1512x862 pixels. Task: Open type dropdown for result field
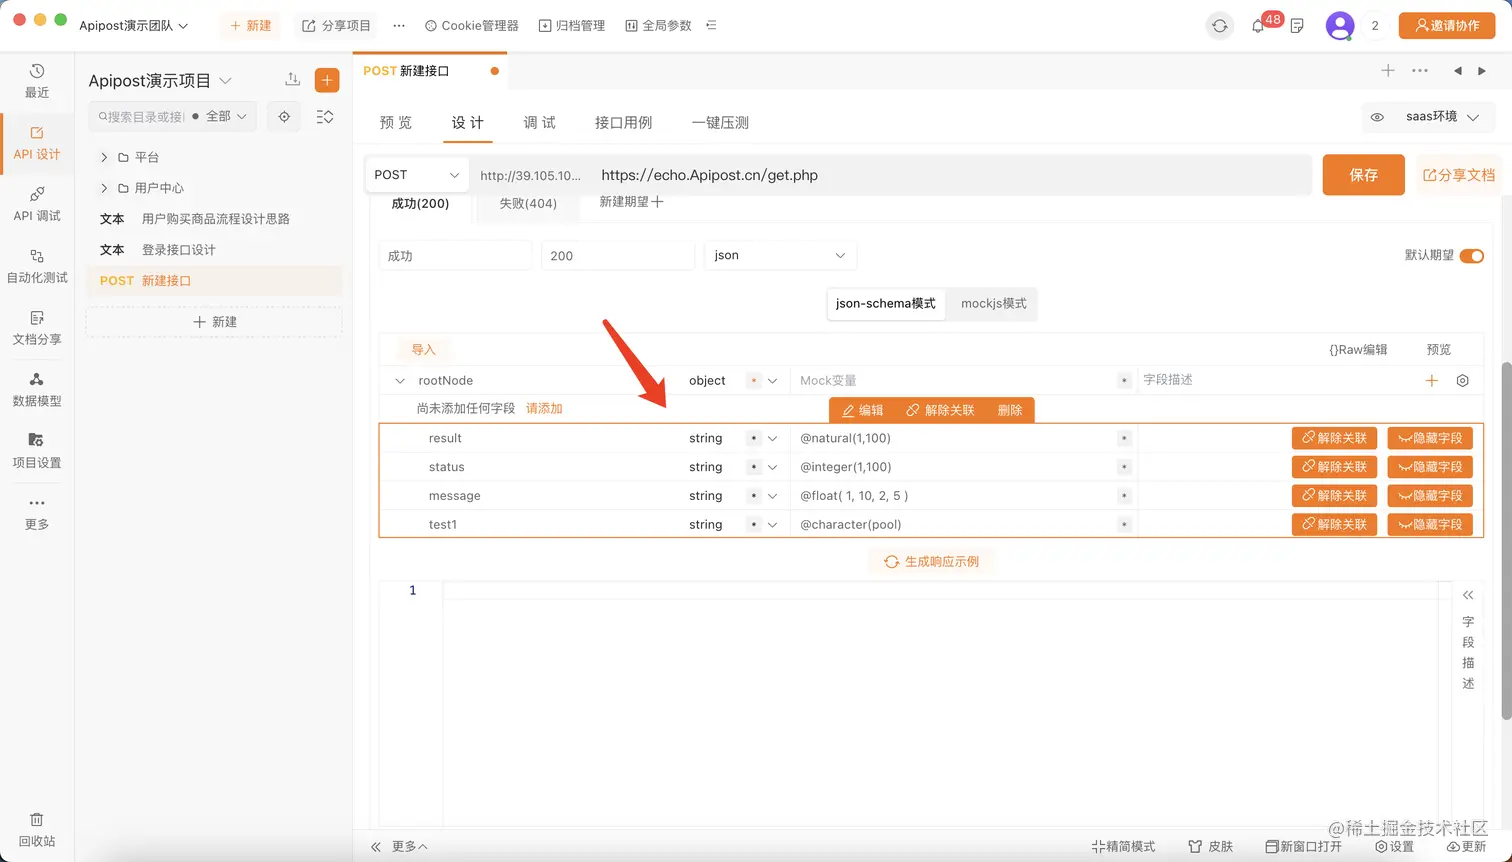[772, 438]
